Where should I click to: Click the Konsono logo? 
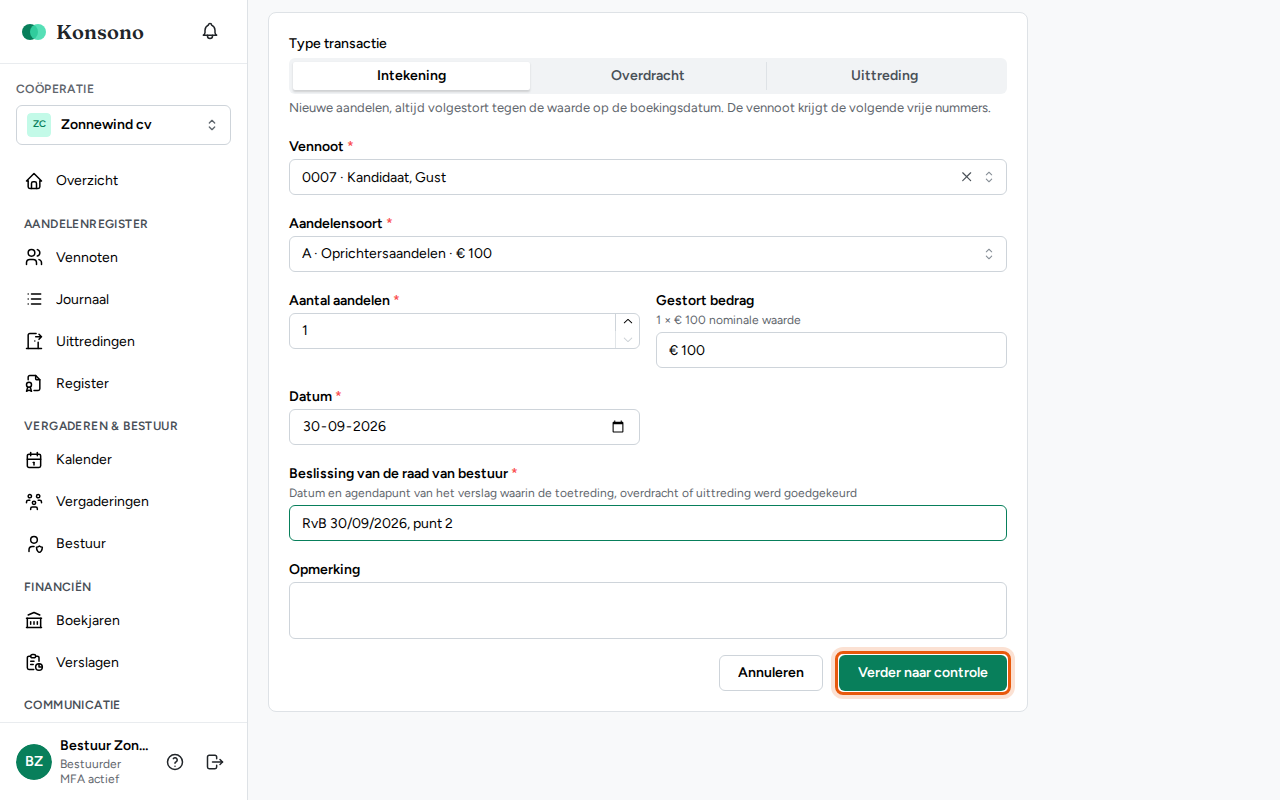tap(83, 32)
